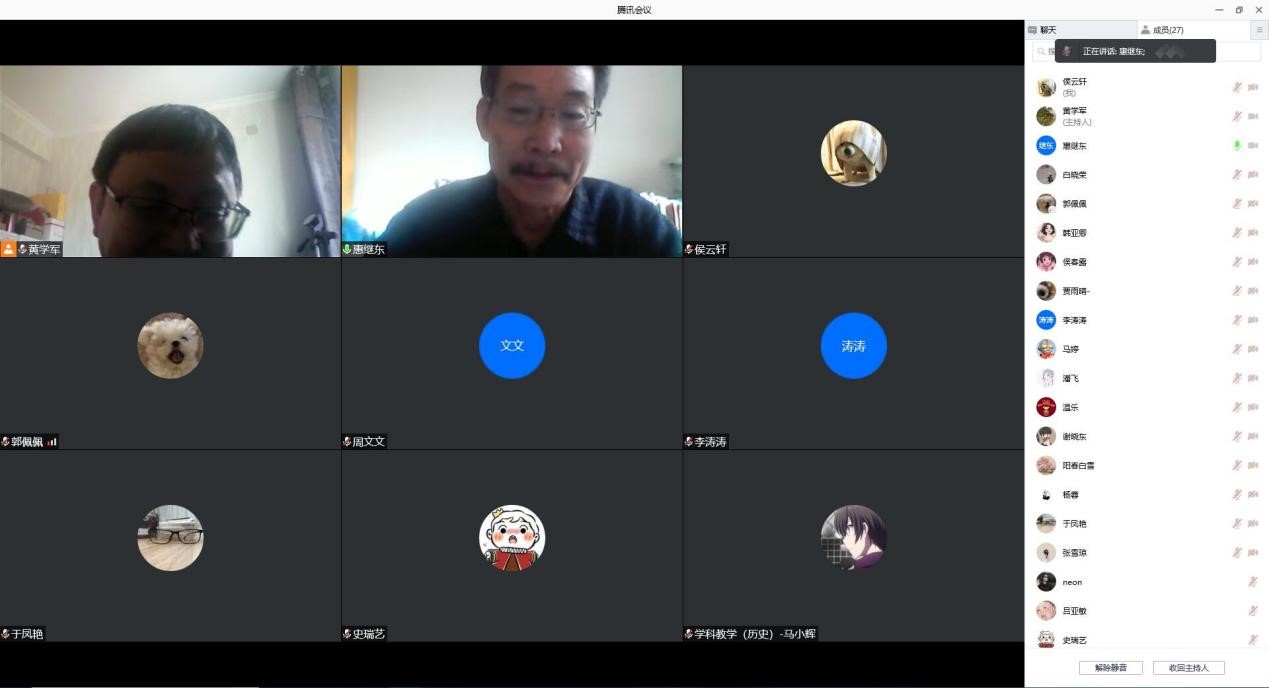
Task: Click the camera icon beside 郭佩佩 in list
Action: coord(1253,203)
